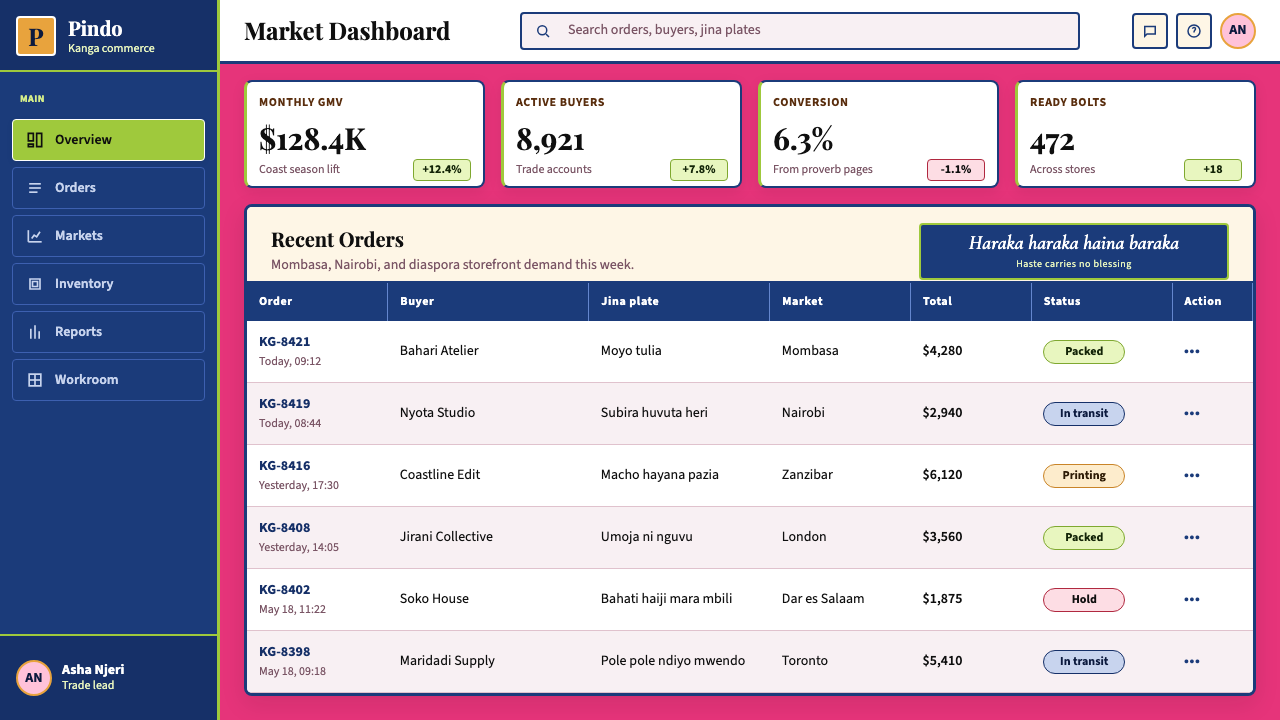Click the Overview sidebar icon
The width and height of the screenshot is (1280, 720).
[35, 140]
